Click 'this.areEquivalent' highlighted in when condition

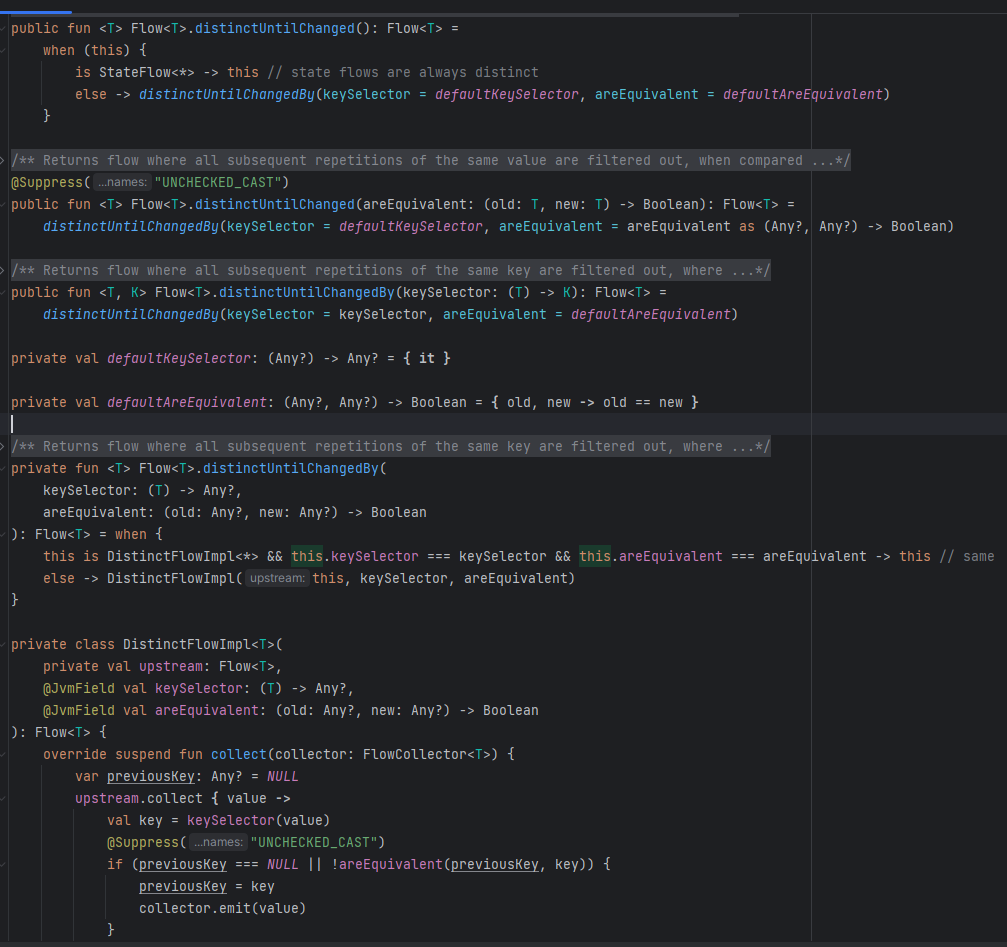coord(651,557)
